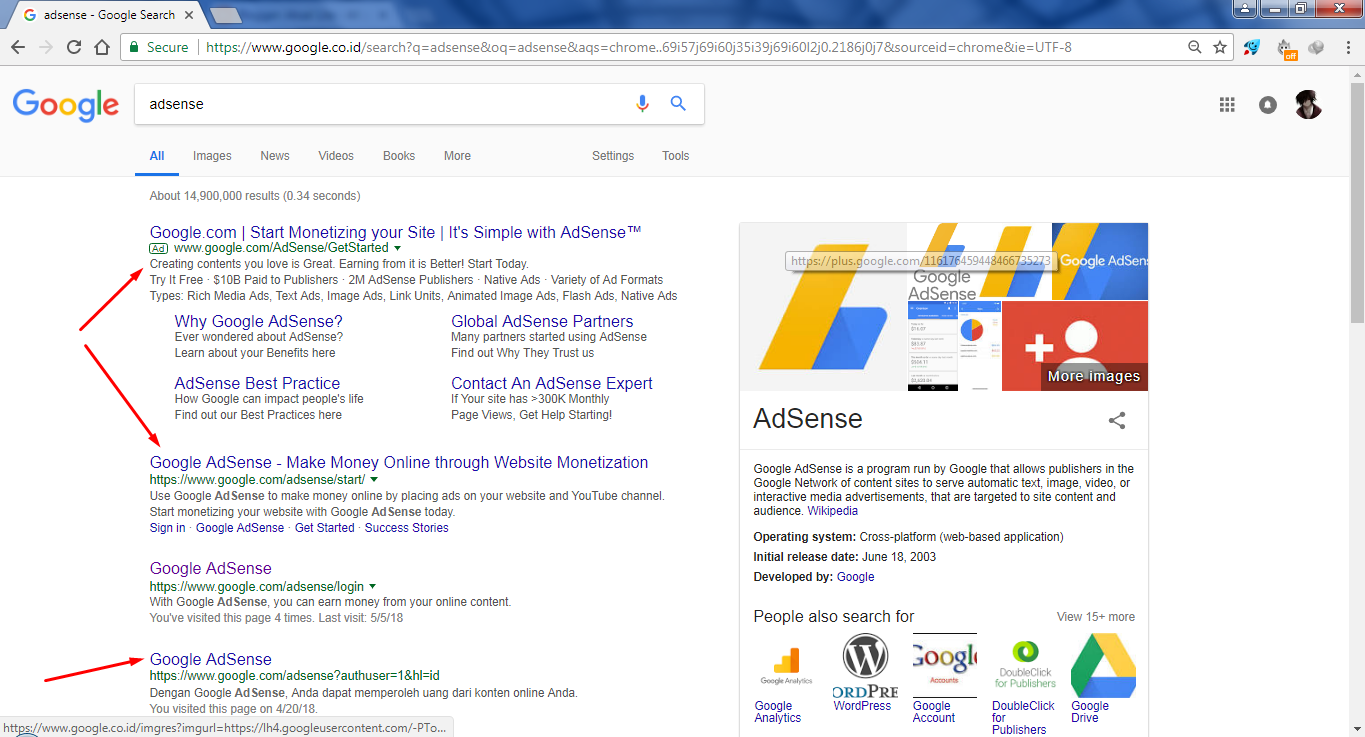Click the AdSense Best Practice sitelink
The height and width of the screenshot is (737, 1365).
(x=259, y=382)
